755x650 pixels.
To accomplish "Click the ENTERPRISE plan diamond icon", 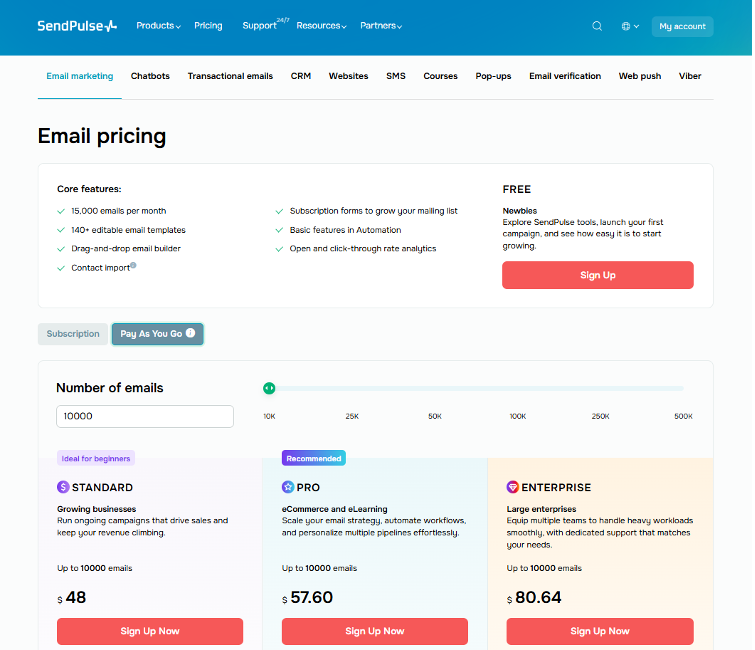I will click(513, 487).
